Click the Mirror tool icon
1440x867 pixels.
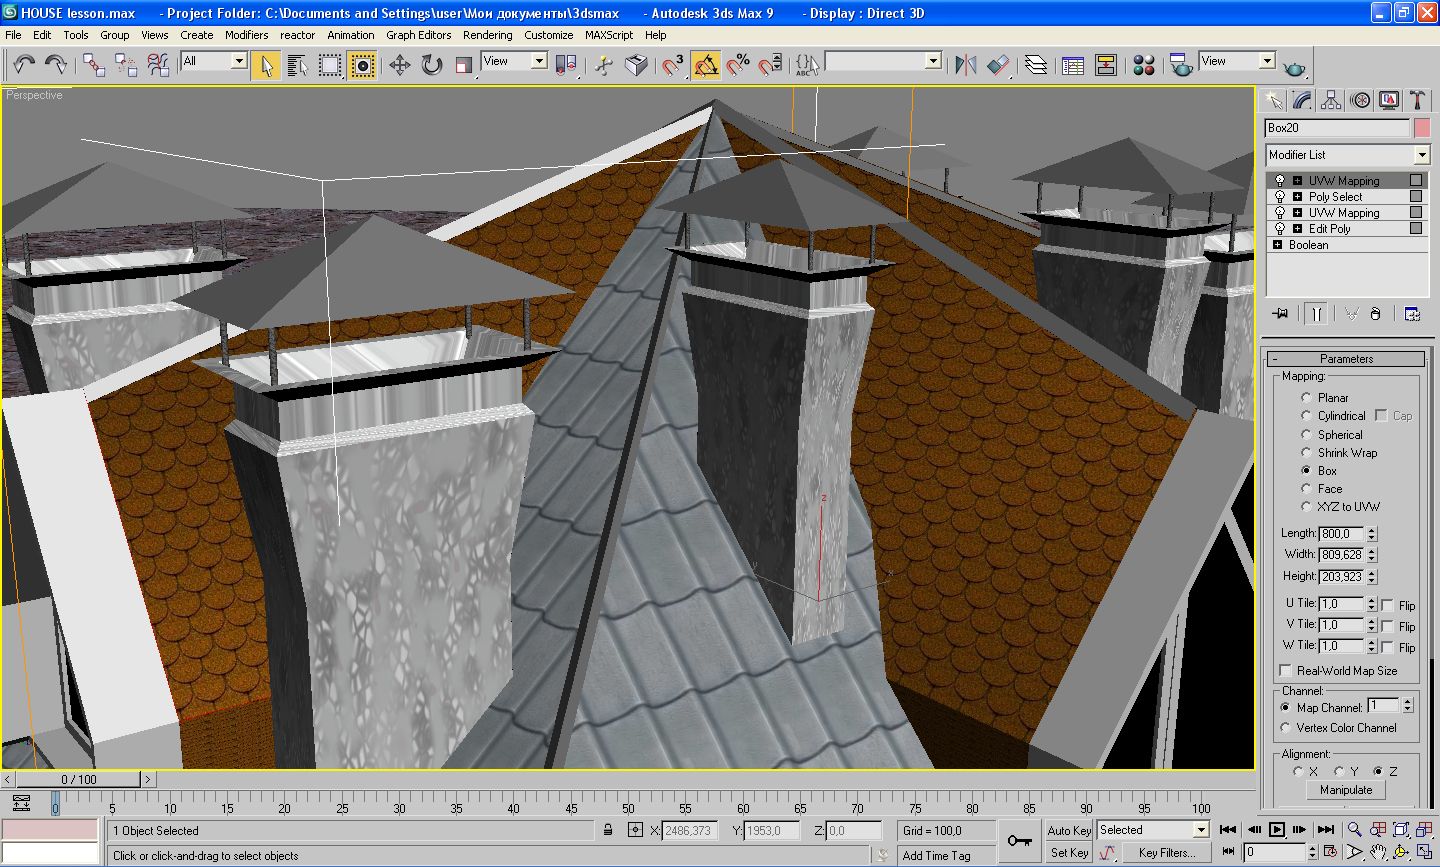pos(966,65)
